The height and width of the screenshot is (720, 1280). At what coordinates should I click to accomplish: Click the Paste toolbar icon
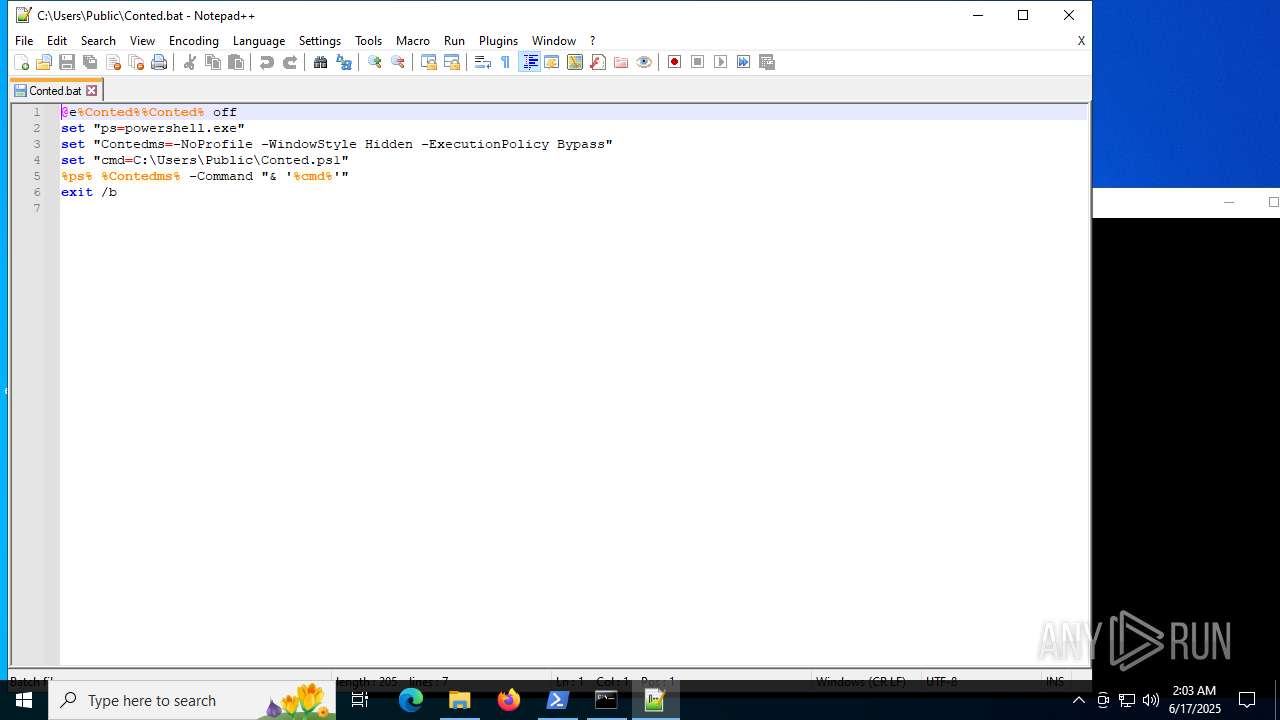coord(236,62)
